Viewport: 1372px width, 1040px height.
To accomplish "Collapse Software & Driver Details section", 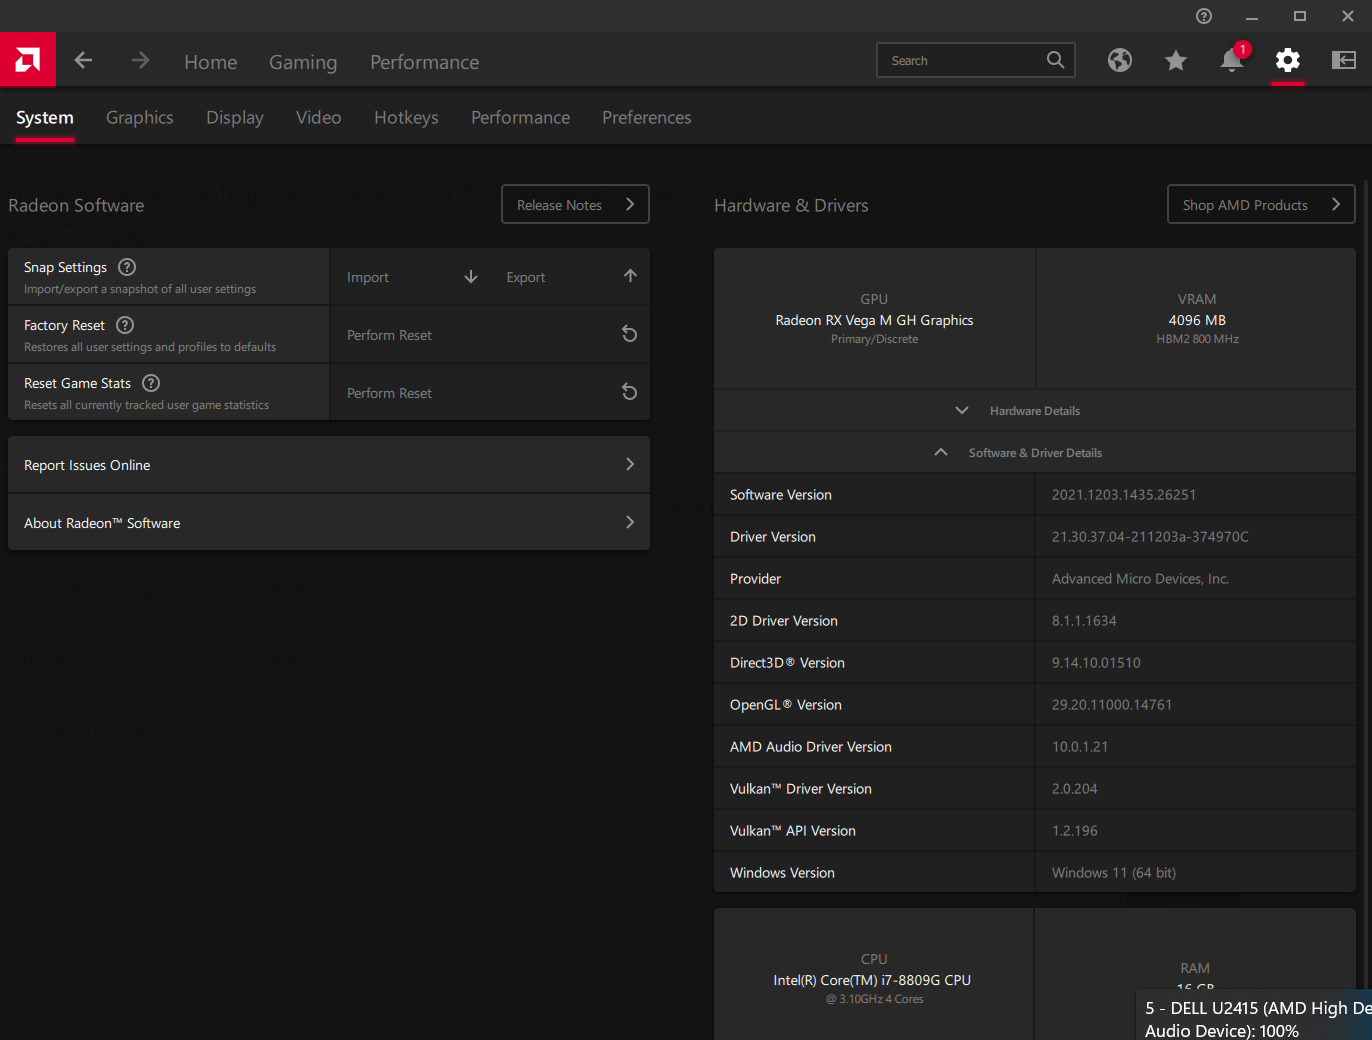I will tap(1034, 453).
